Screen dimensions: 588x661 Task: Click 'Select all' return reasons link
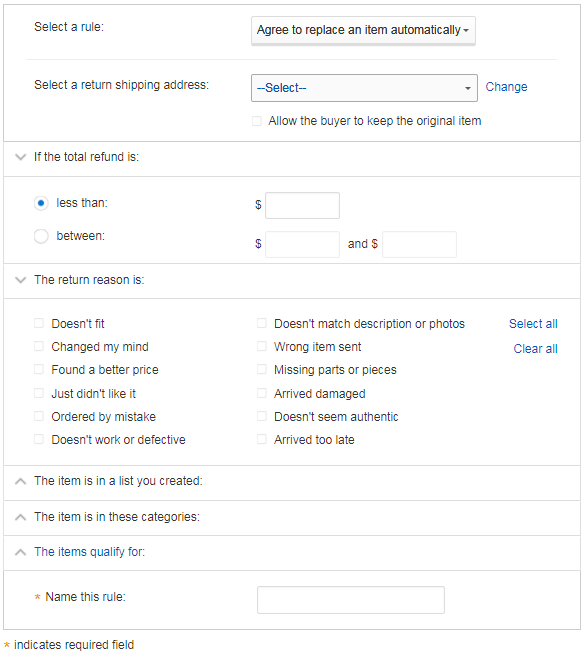point(533,324)
